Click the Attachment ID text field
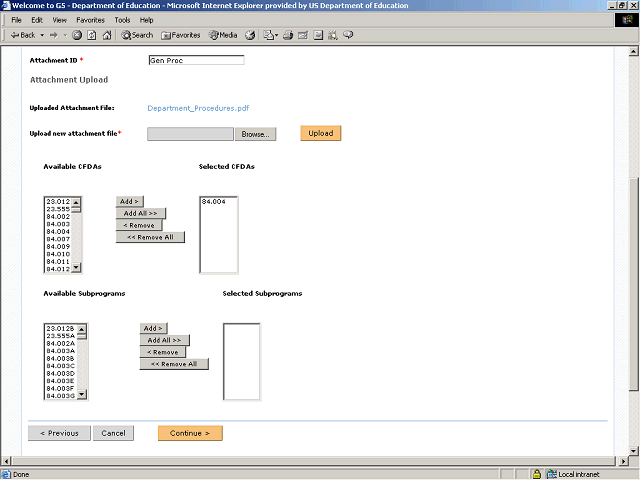 (195, 60)
